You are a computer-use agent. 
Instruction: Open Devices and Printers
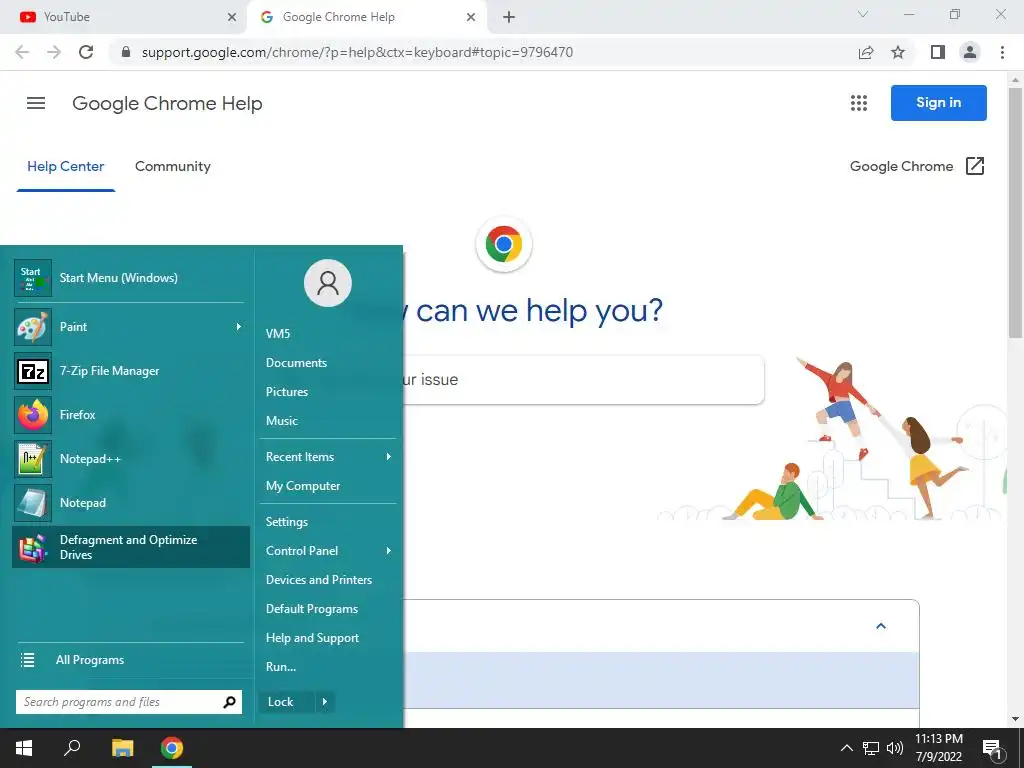[x=319, y=580]
